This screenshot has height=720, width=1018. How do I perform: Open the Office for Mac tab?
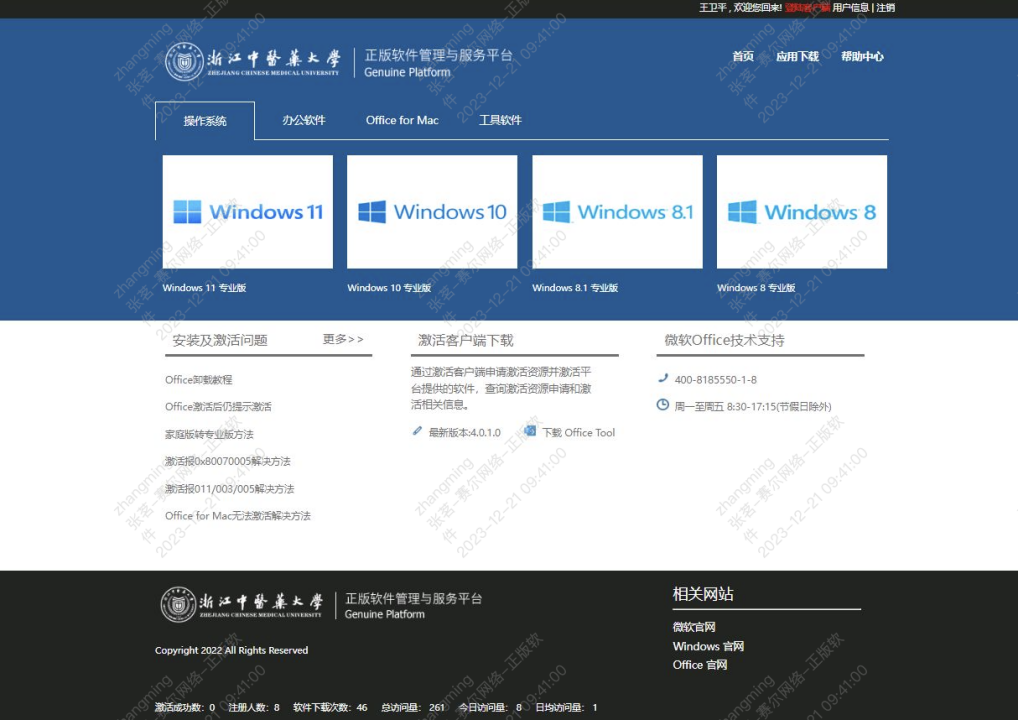tap(402, 120)
